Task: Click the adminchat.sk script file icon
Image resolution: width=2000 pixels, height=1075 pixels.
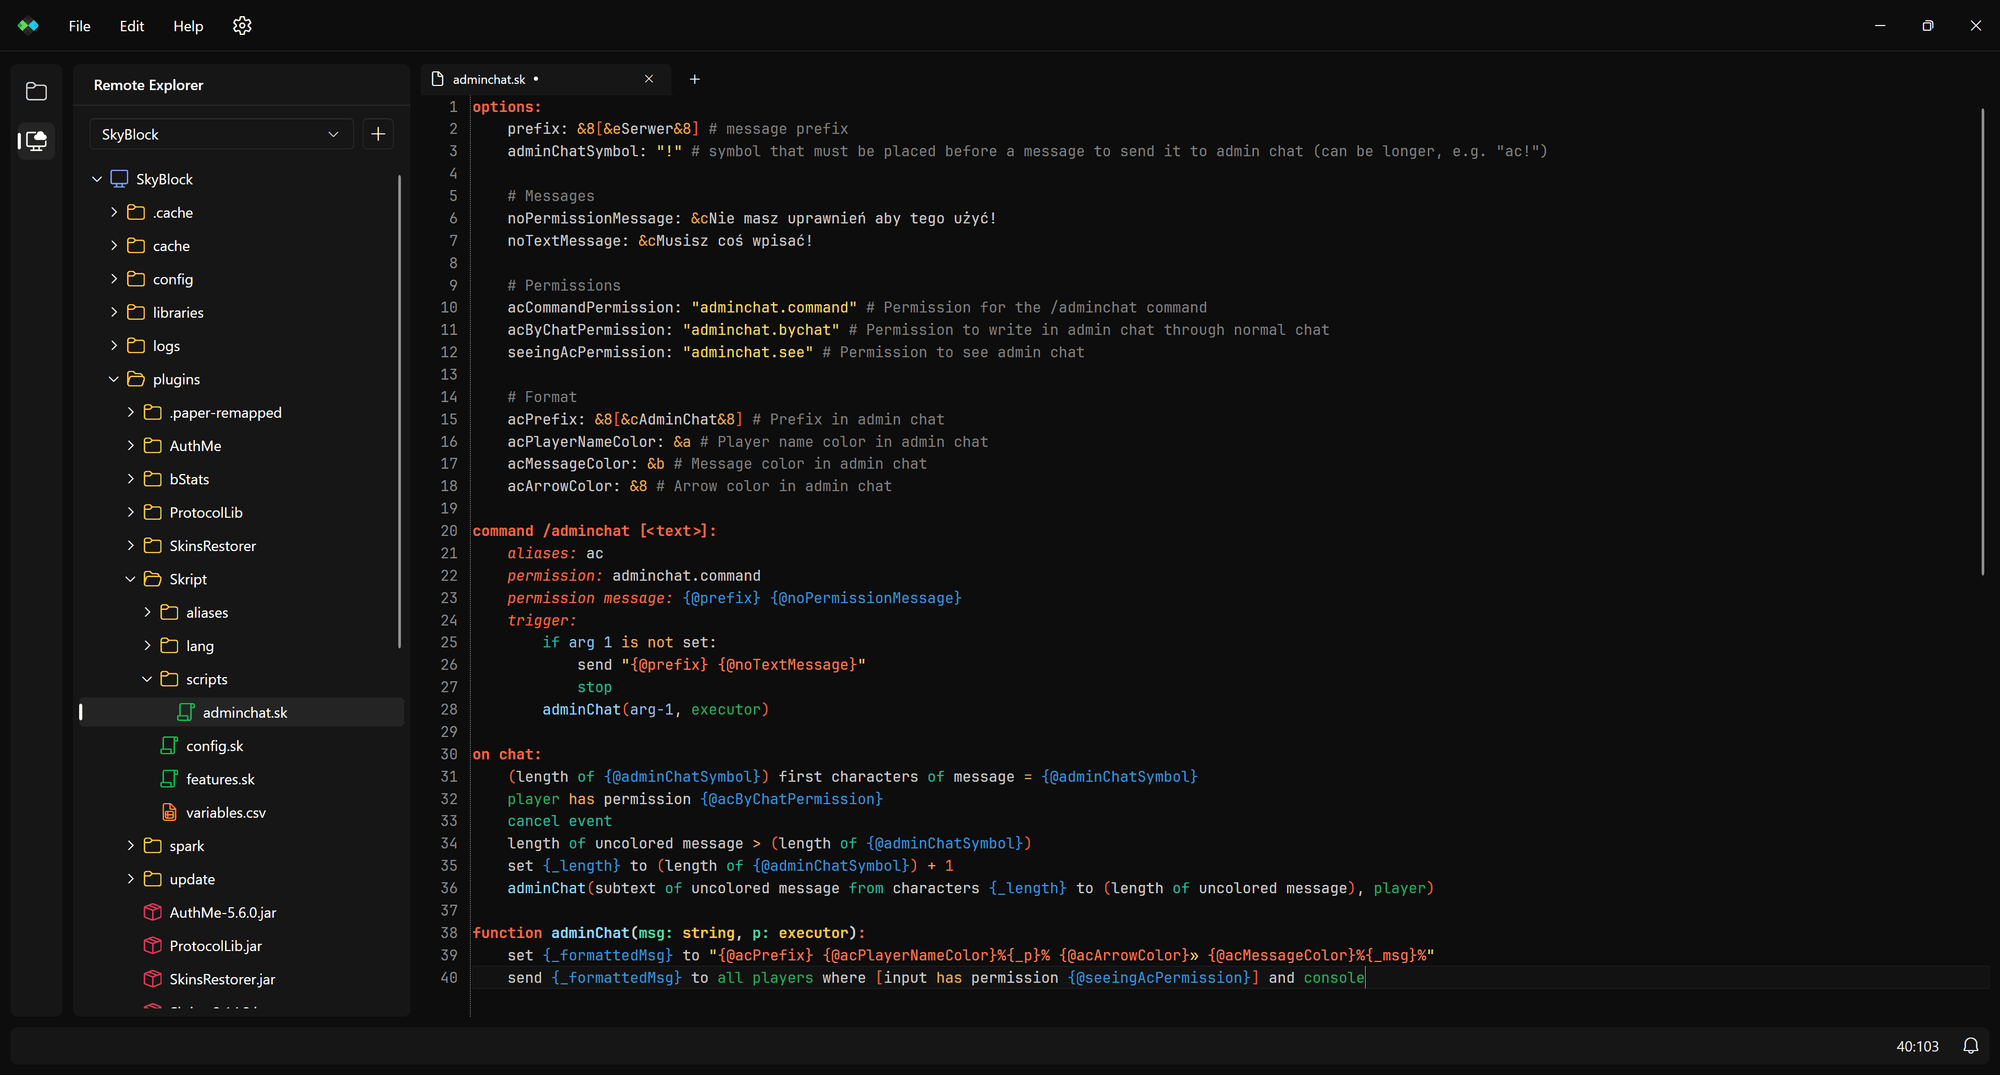Action: pyautogui.click(x=185, y=712)
